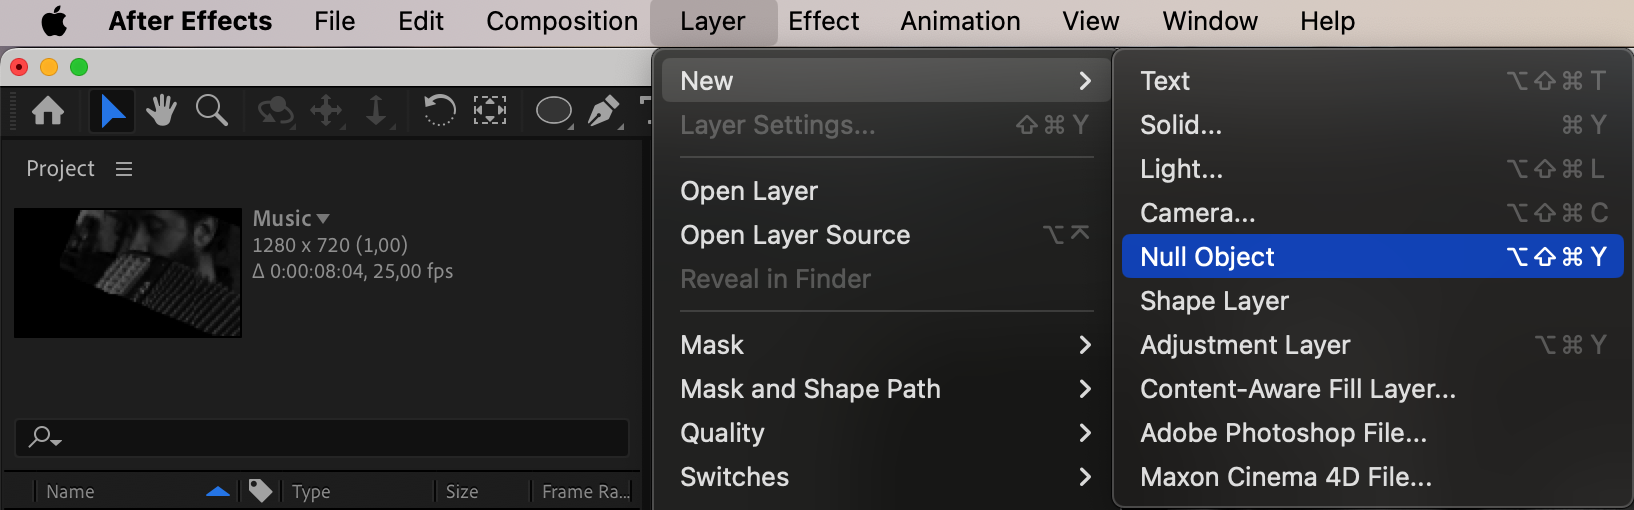The height and width of the screenshot is (510, 1634).
Task: Select the Music composition thumbnail
Action: coord(128,272)
